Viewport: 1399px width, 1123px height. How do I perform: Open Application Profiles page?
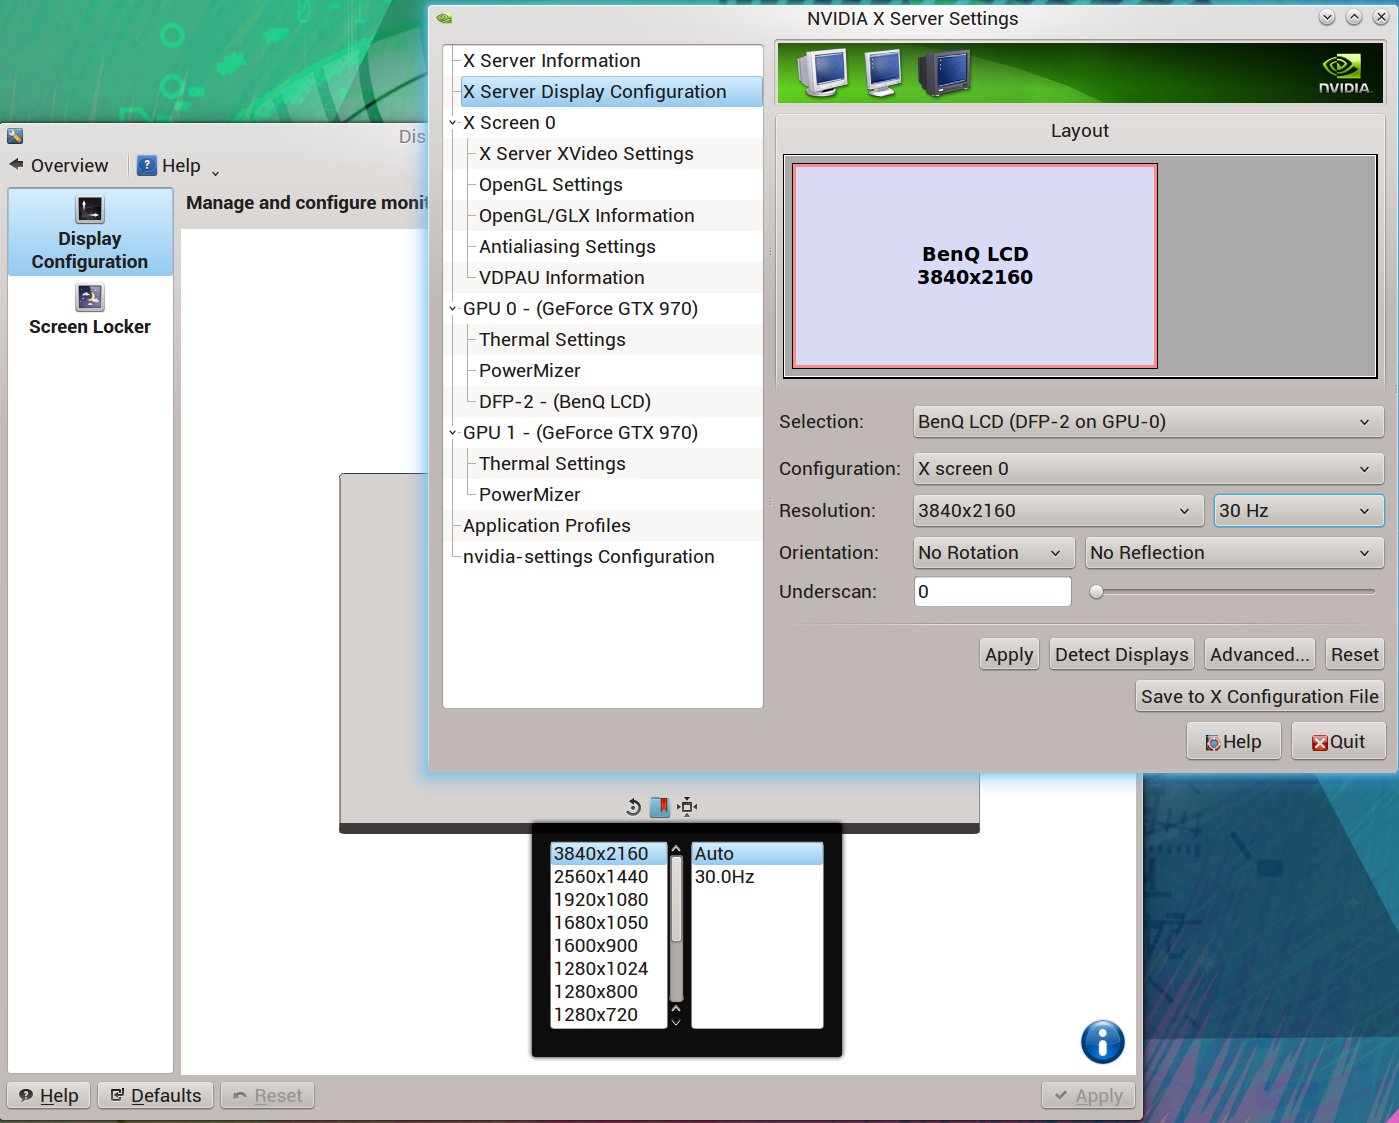pyautogui.click(x=546, y=526)
